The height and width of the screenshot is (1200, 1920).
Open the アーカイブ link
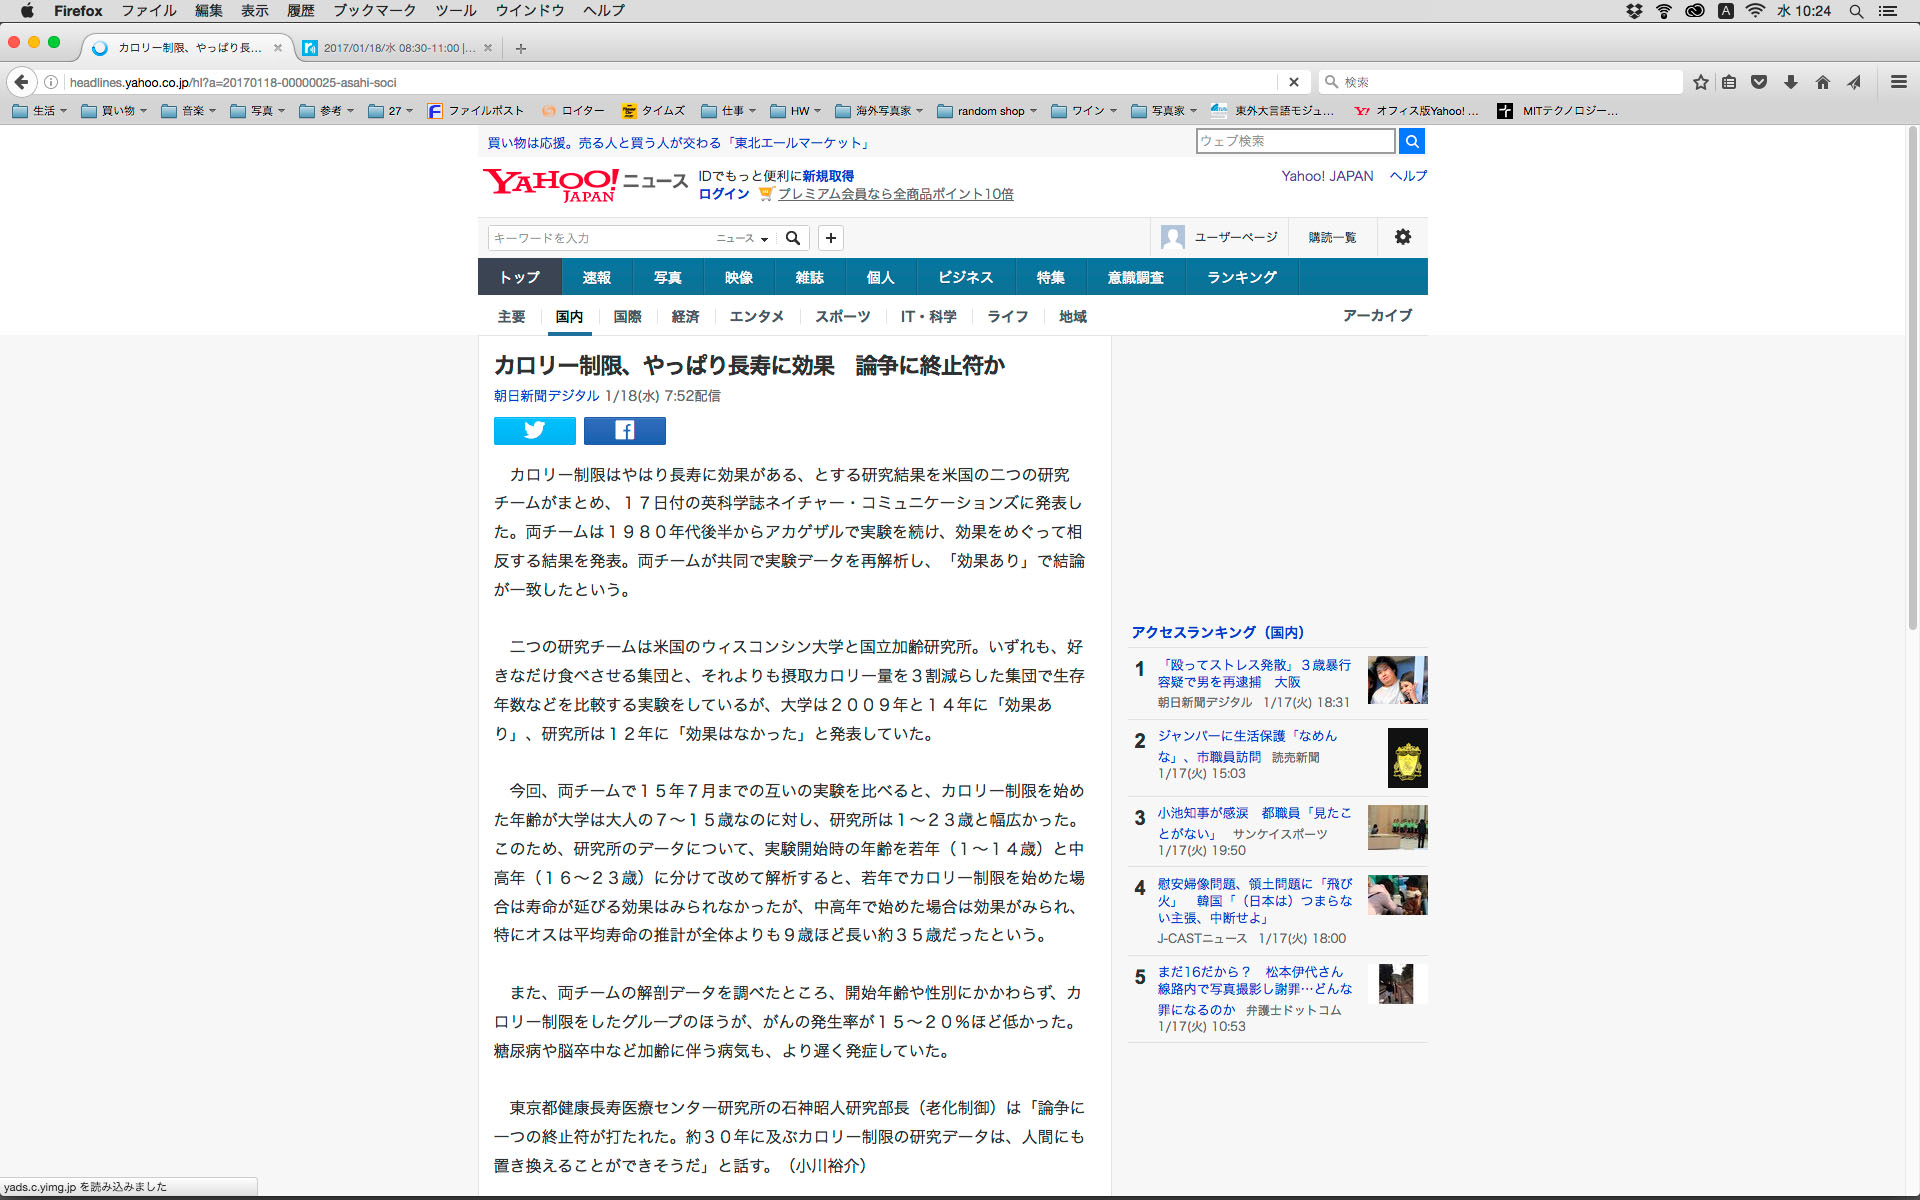1376,315
